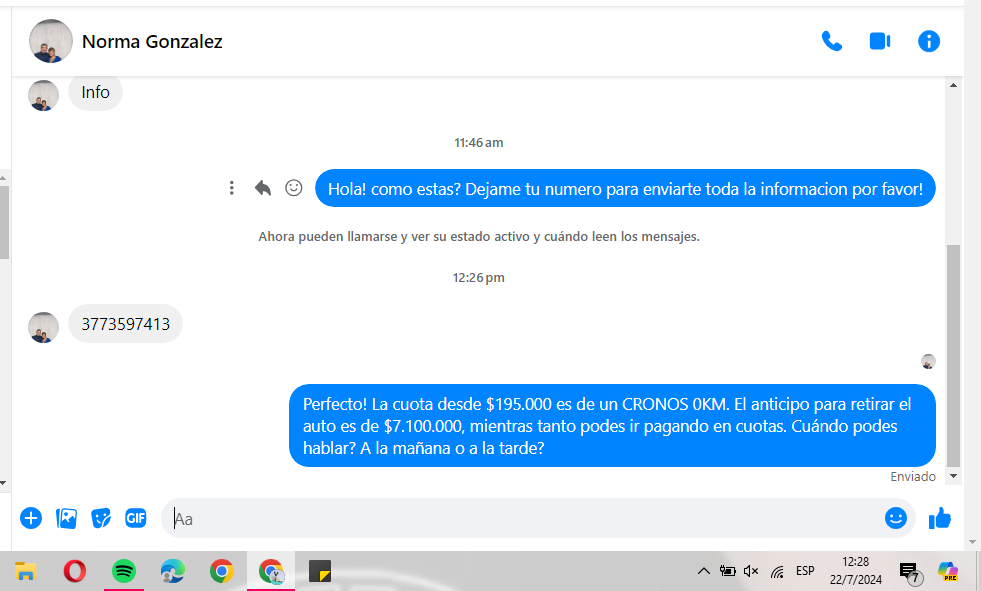
Task: Send a thumbs-up like
Action: pyautogui.click(x=940, y=518)
